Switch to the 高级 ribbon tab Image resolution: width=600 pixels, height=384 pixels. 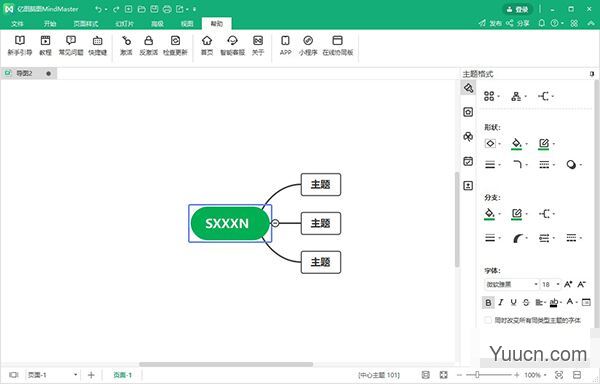[x=157, y=24]
